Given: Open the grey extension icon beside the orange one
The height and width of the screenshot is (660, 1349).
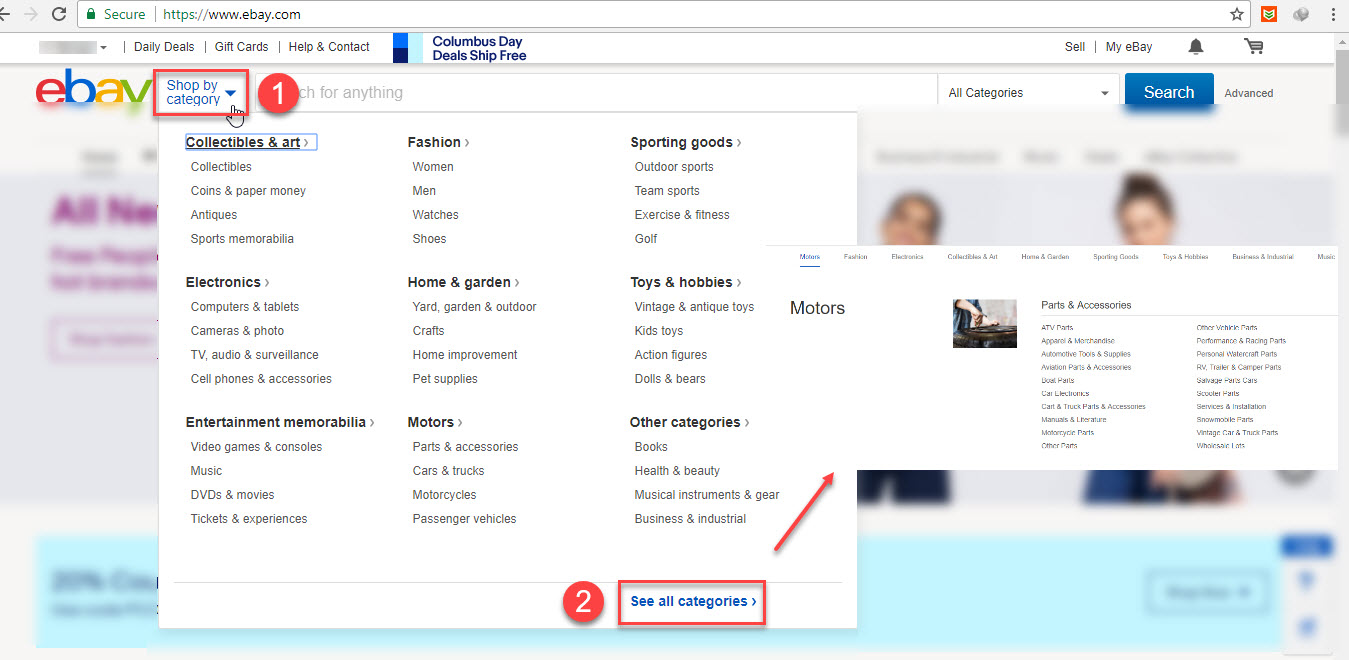Looking at the screenshot, I should coord(1300,14).
